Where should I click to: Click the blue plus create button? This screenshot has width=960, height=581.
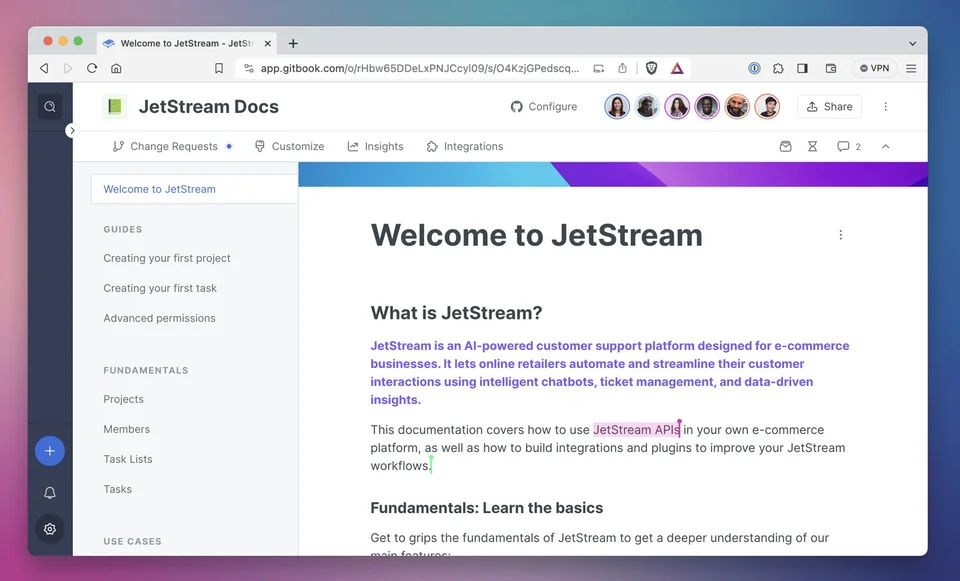coord(50,451)
